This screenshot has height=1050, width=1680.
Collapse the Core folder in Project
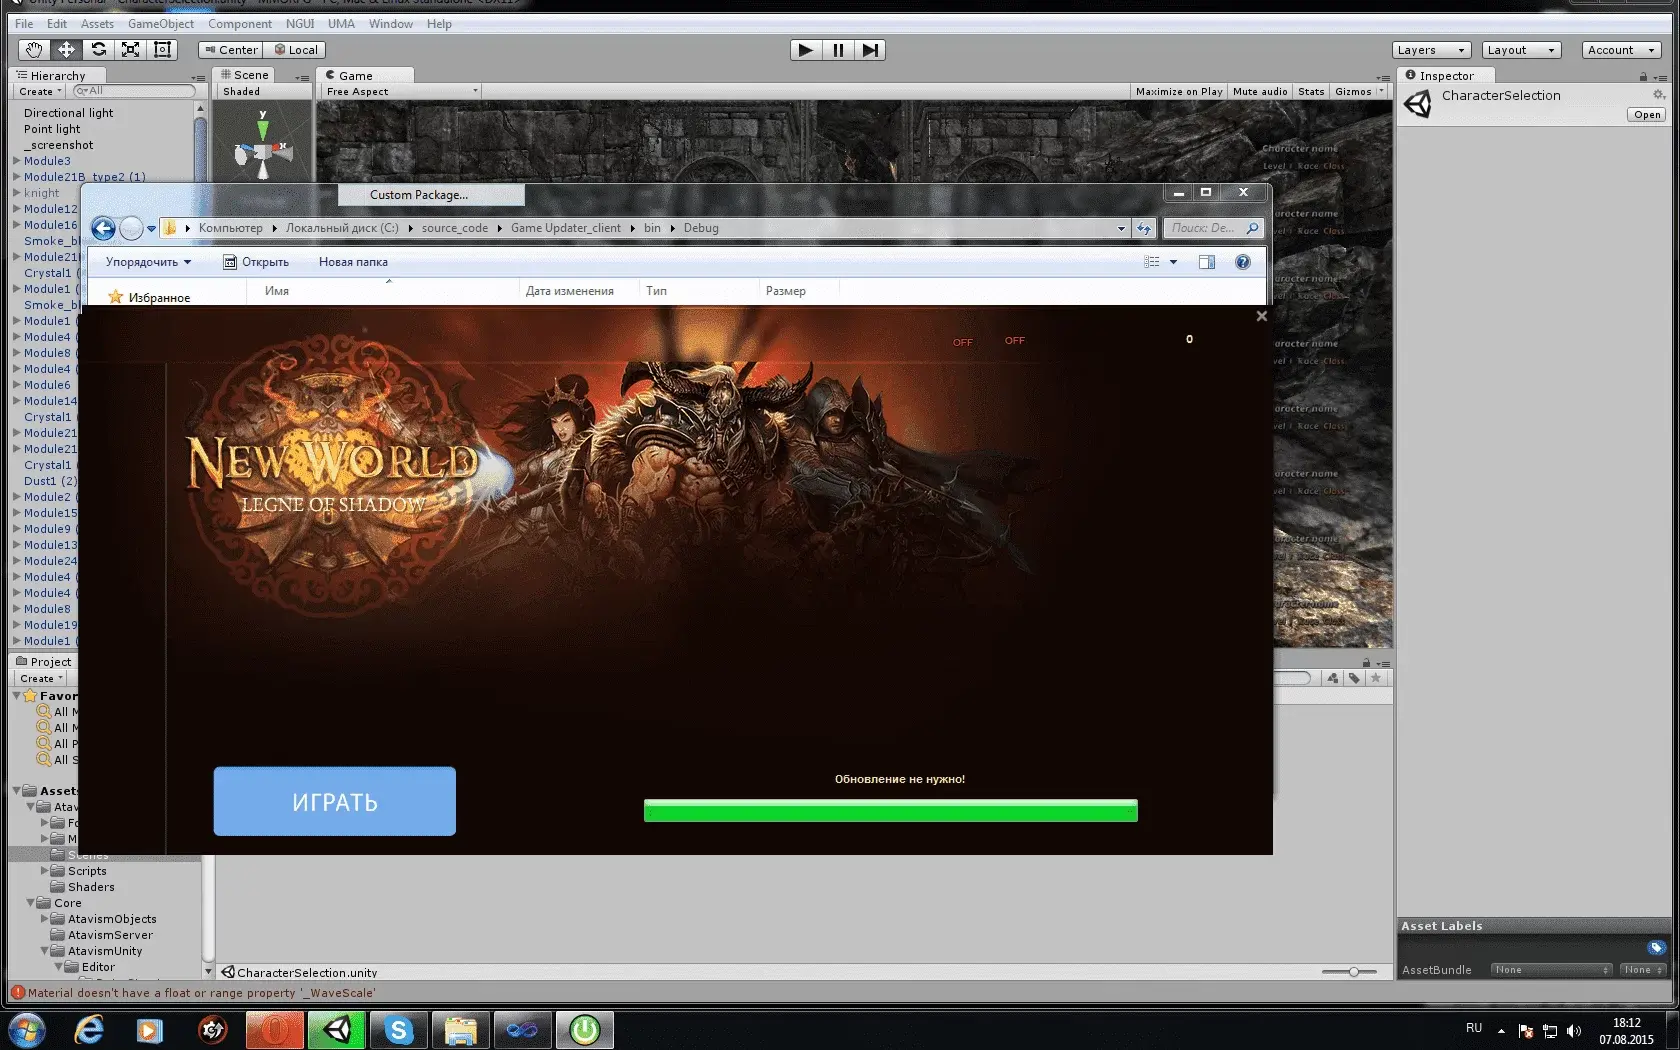30,903
